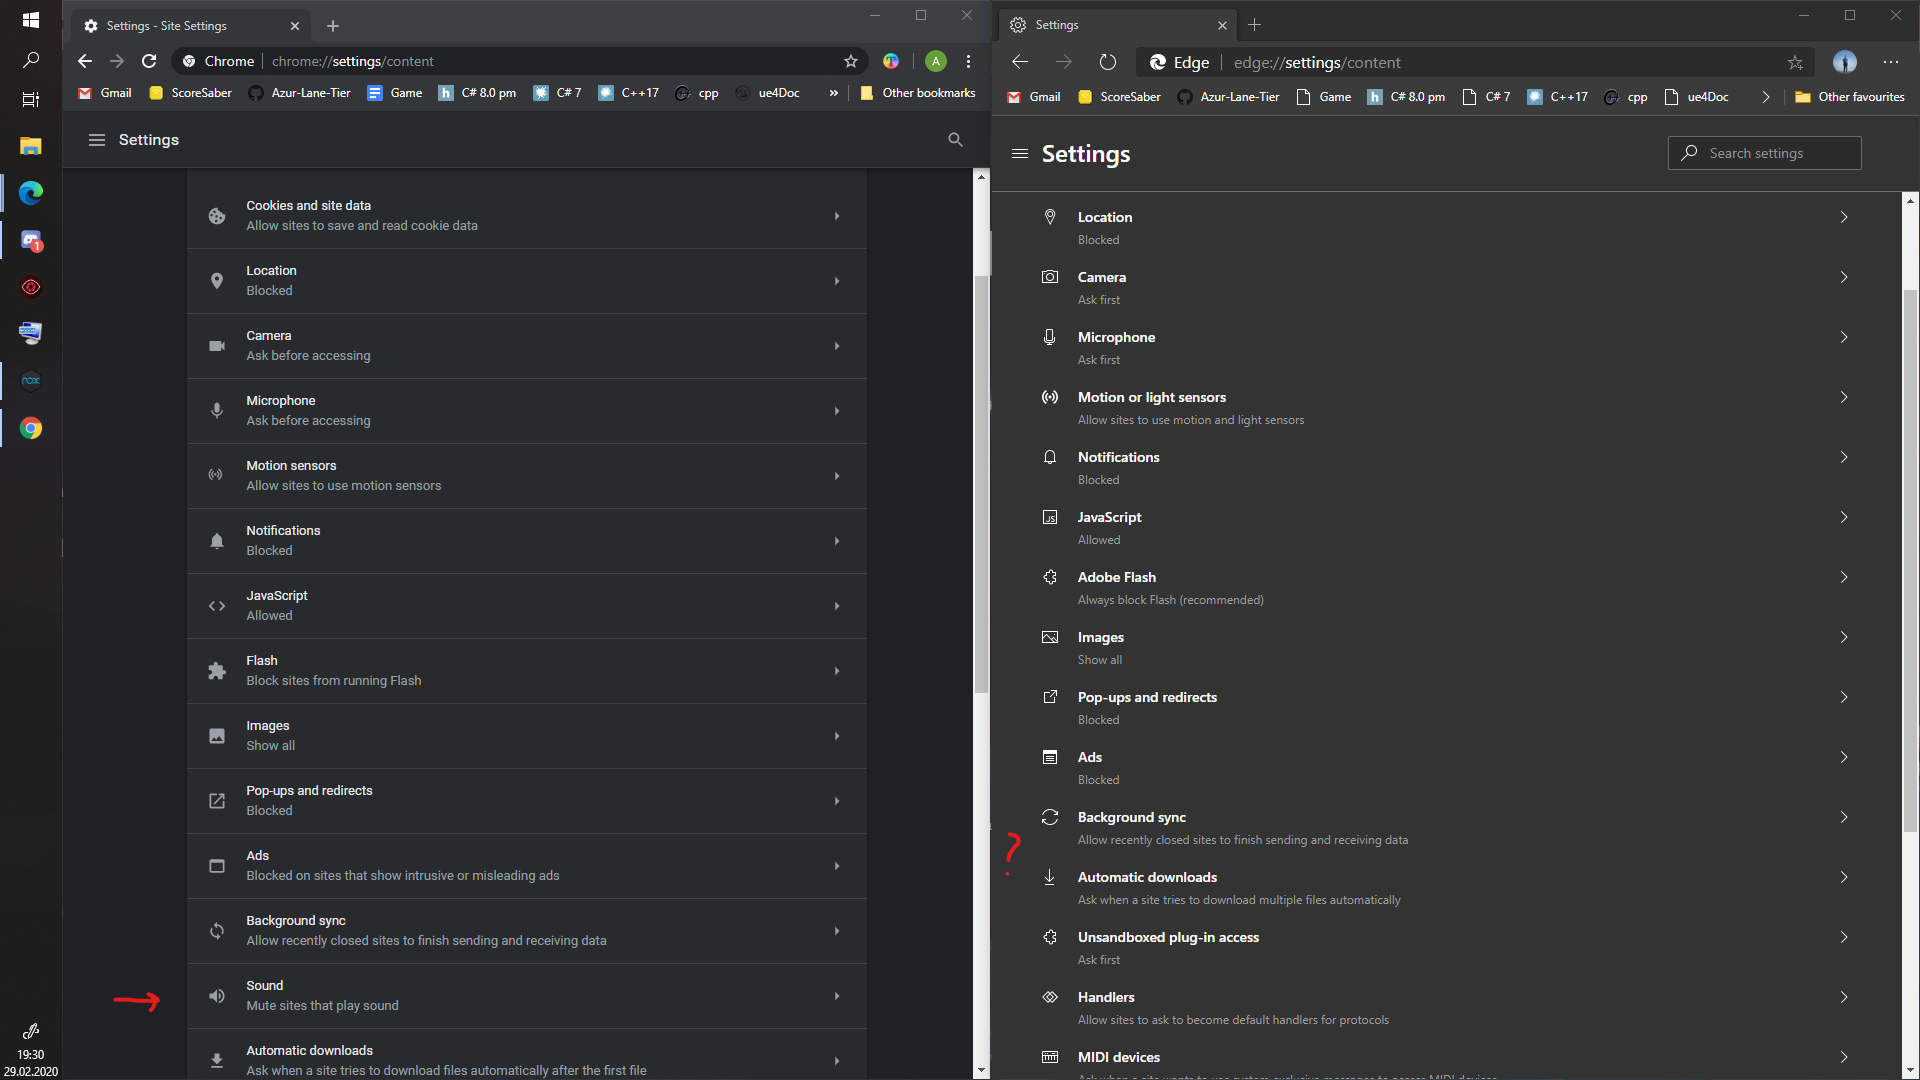Open Azur-Lane-Tier bookmark in Chrome

point(300,93)
